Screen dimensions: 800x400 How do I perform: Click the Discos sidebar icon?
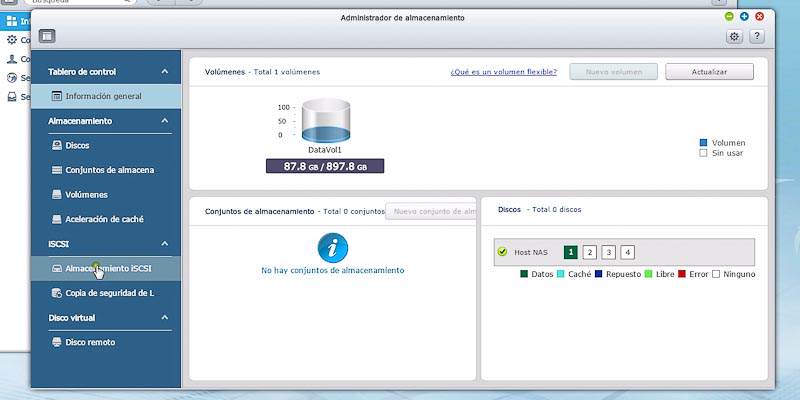pyautogui.click(x=57, y=145)
